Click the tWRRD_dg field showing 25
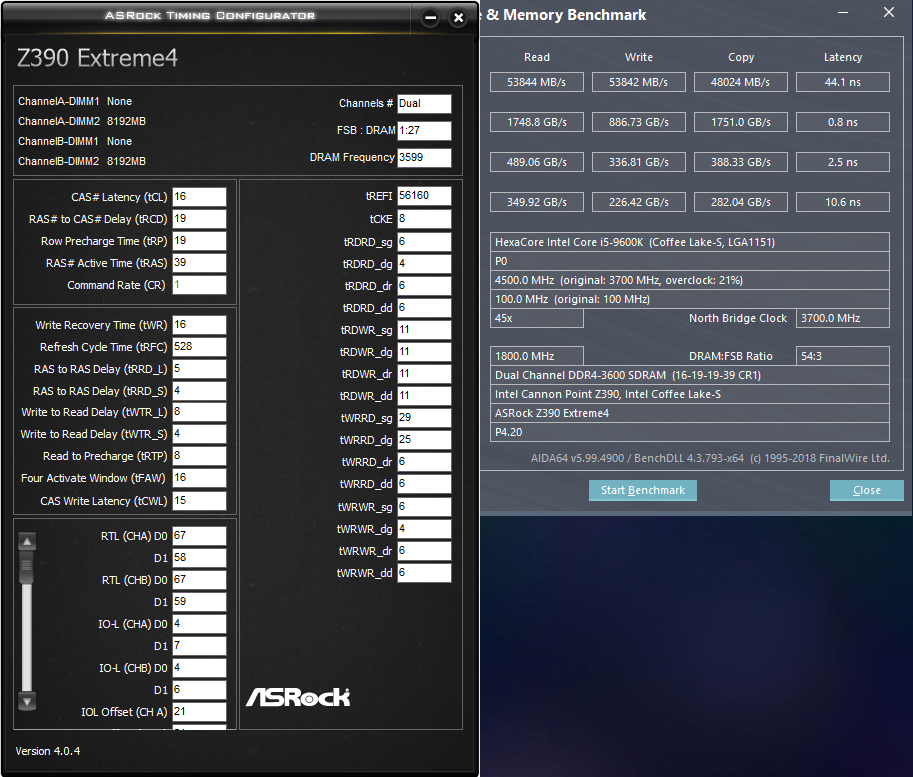The image size is (913, 777). click(x=424, y=440)
